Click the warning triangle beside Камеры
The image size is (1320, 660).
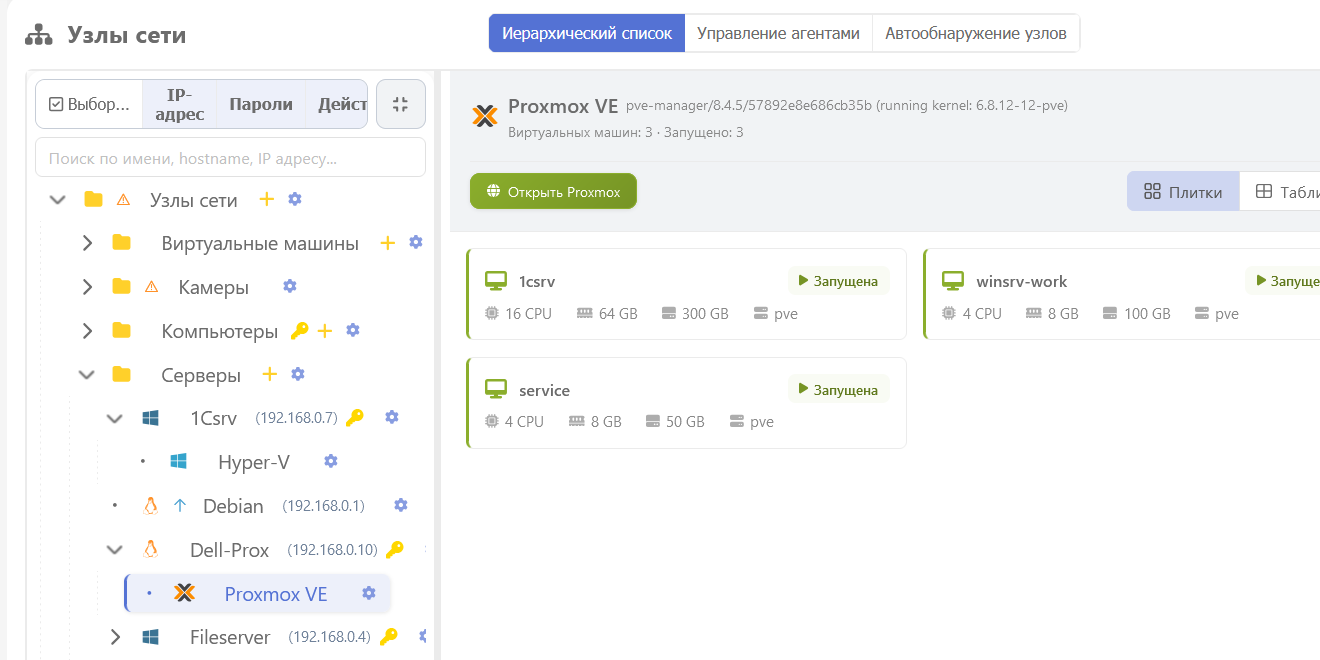[152, 287]
